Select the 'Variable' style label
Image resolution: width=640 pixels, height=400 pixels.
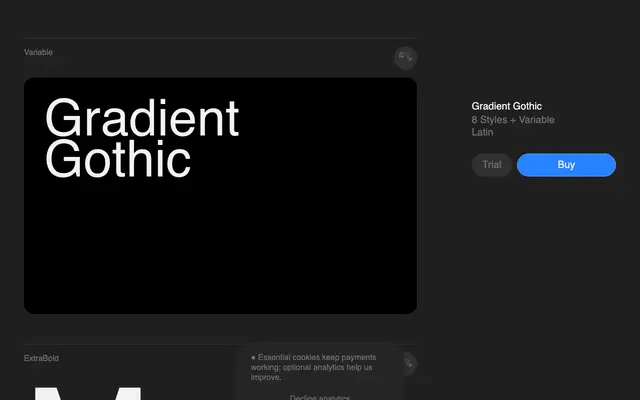pyautogui.click(x=38, y=52)
